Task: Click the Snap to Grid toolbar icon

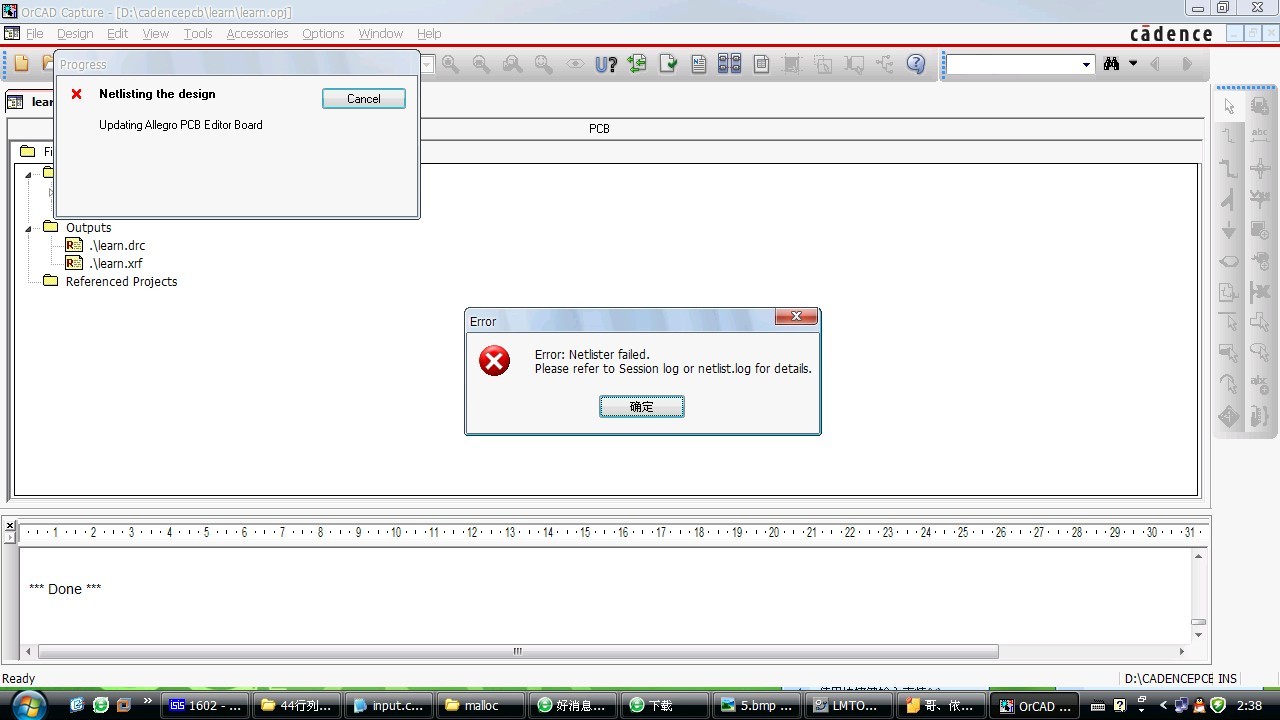Action: 792,64
